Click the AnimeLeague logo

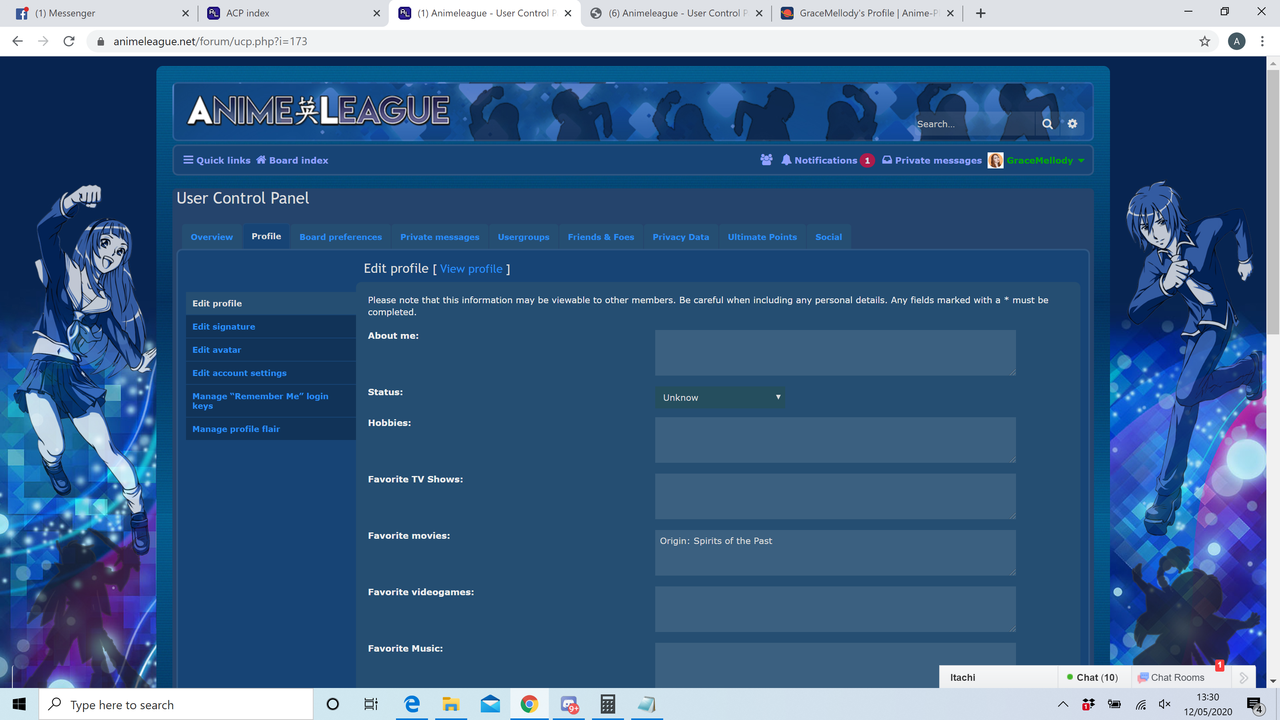(x=318, y=110)
